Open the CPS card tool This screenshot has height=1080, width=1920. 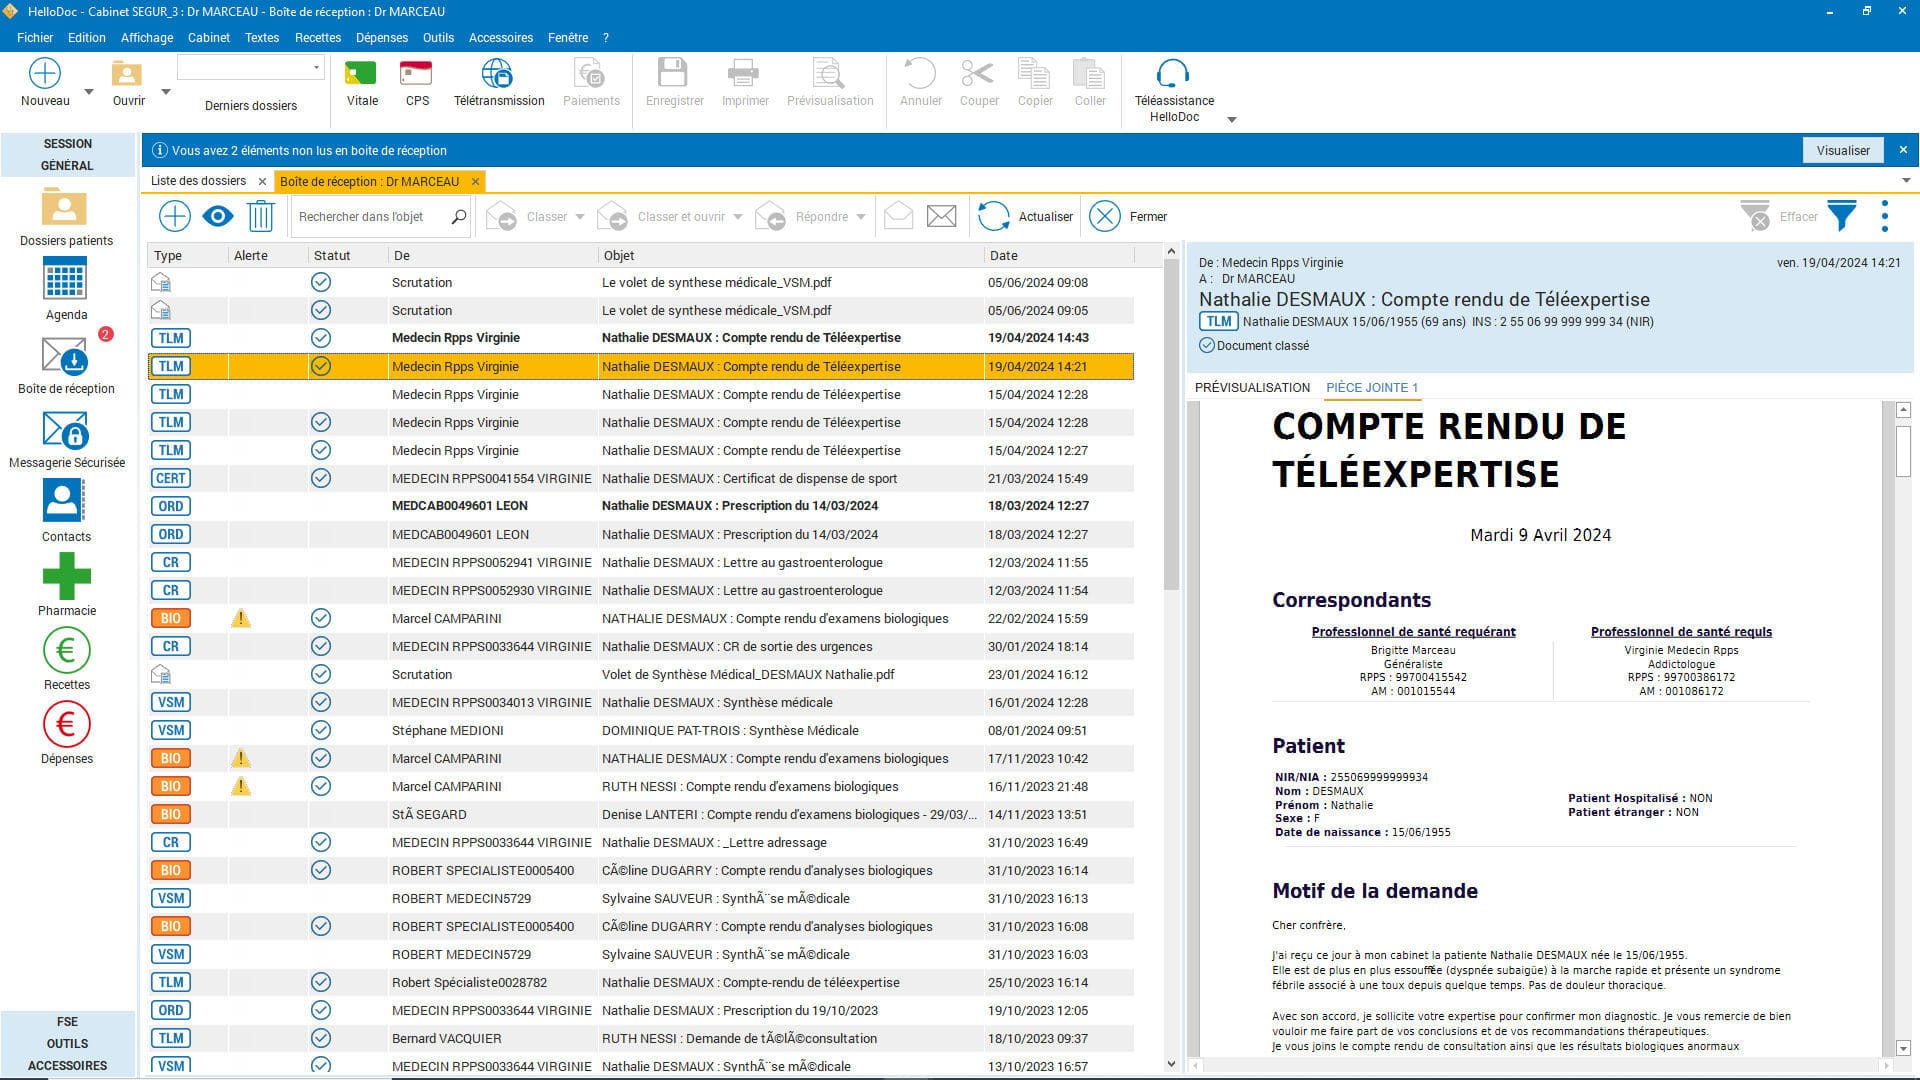417,82
